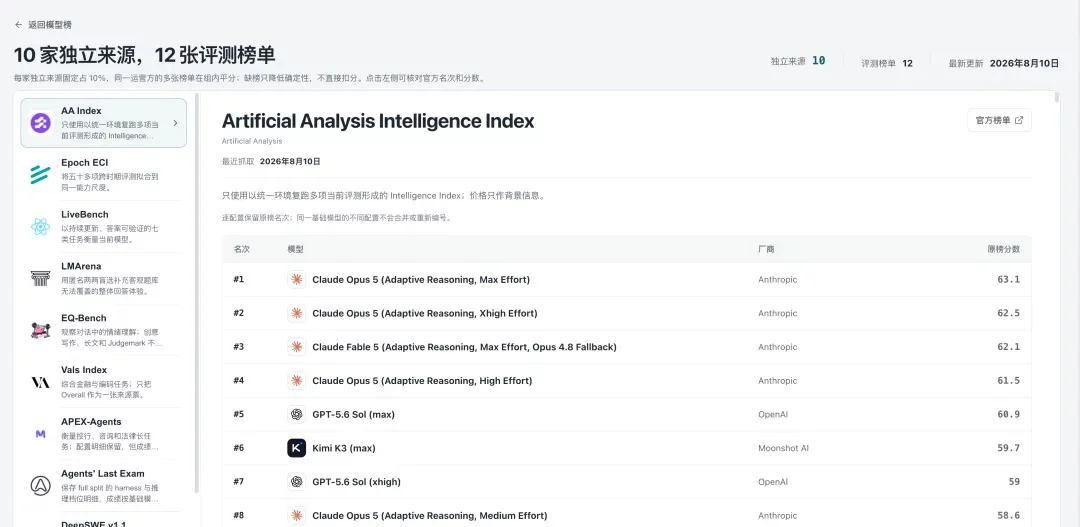Click the score 59.7
The height and width of the screenshot is (527, 1080).
pyautogui.click(x=1008, y=448)
